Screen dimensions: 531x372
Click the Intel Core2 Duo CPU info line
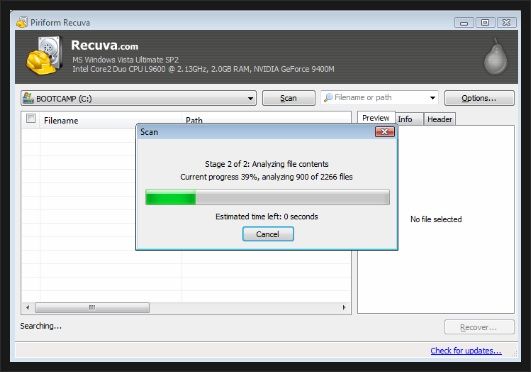pyautogui.click(x=203, y=69)
